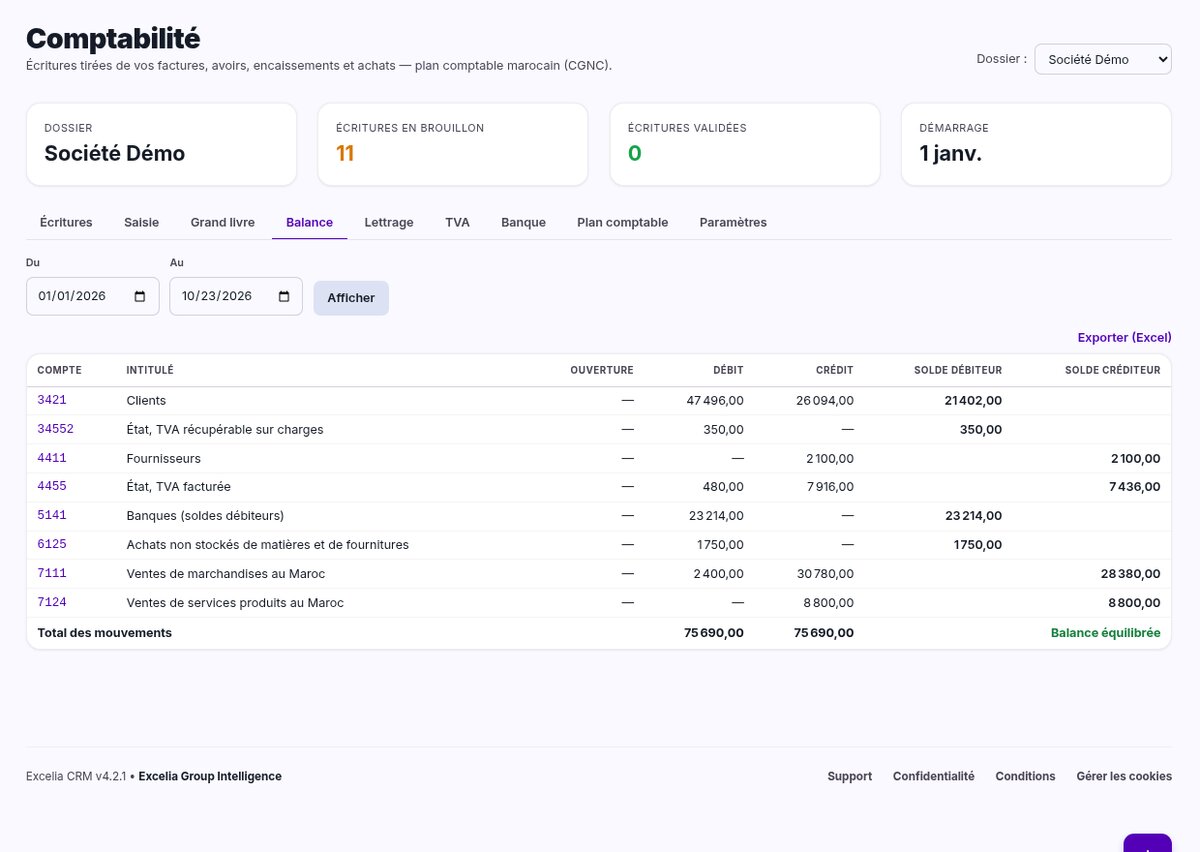Open account 7124 link

pos(52,603)
